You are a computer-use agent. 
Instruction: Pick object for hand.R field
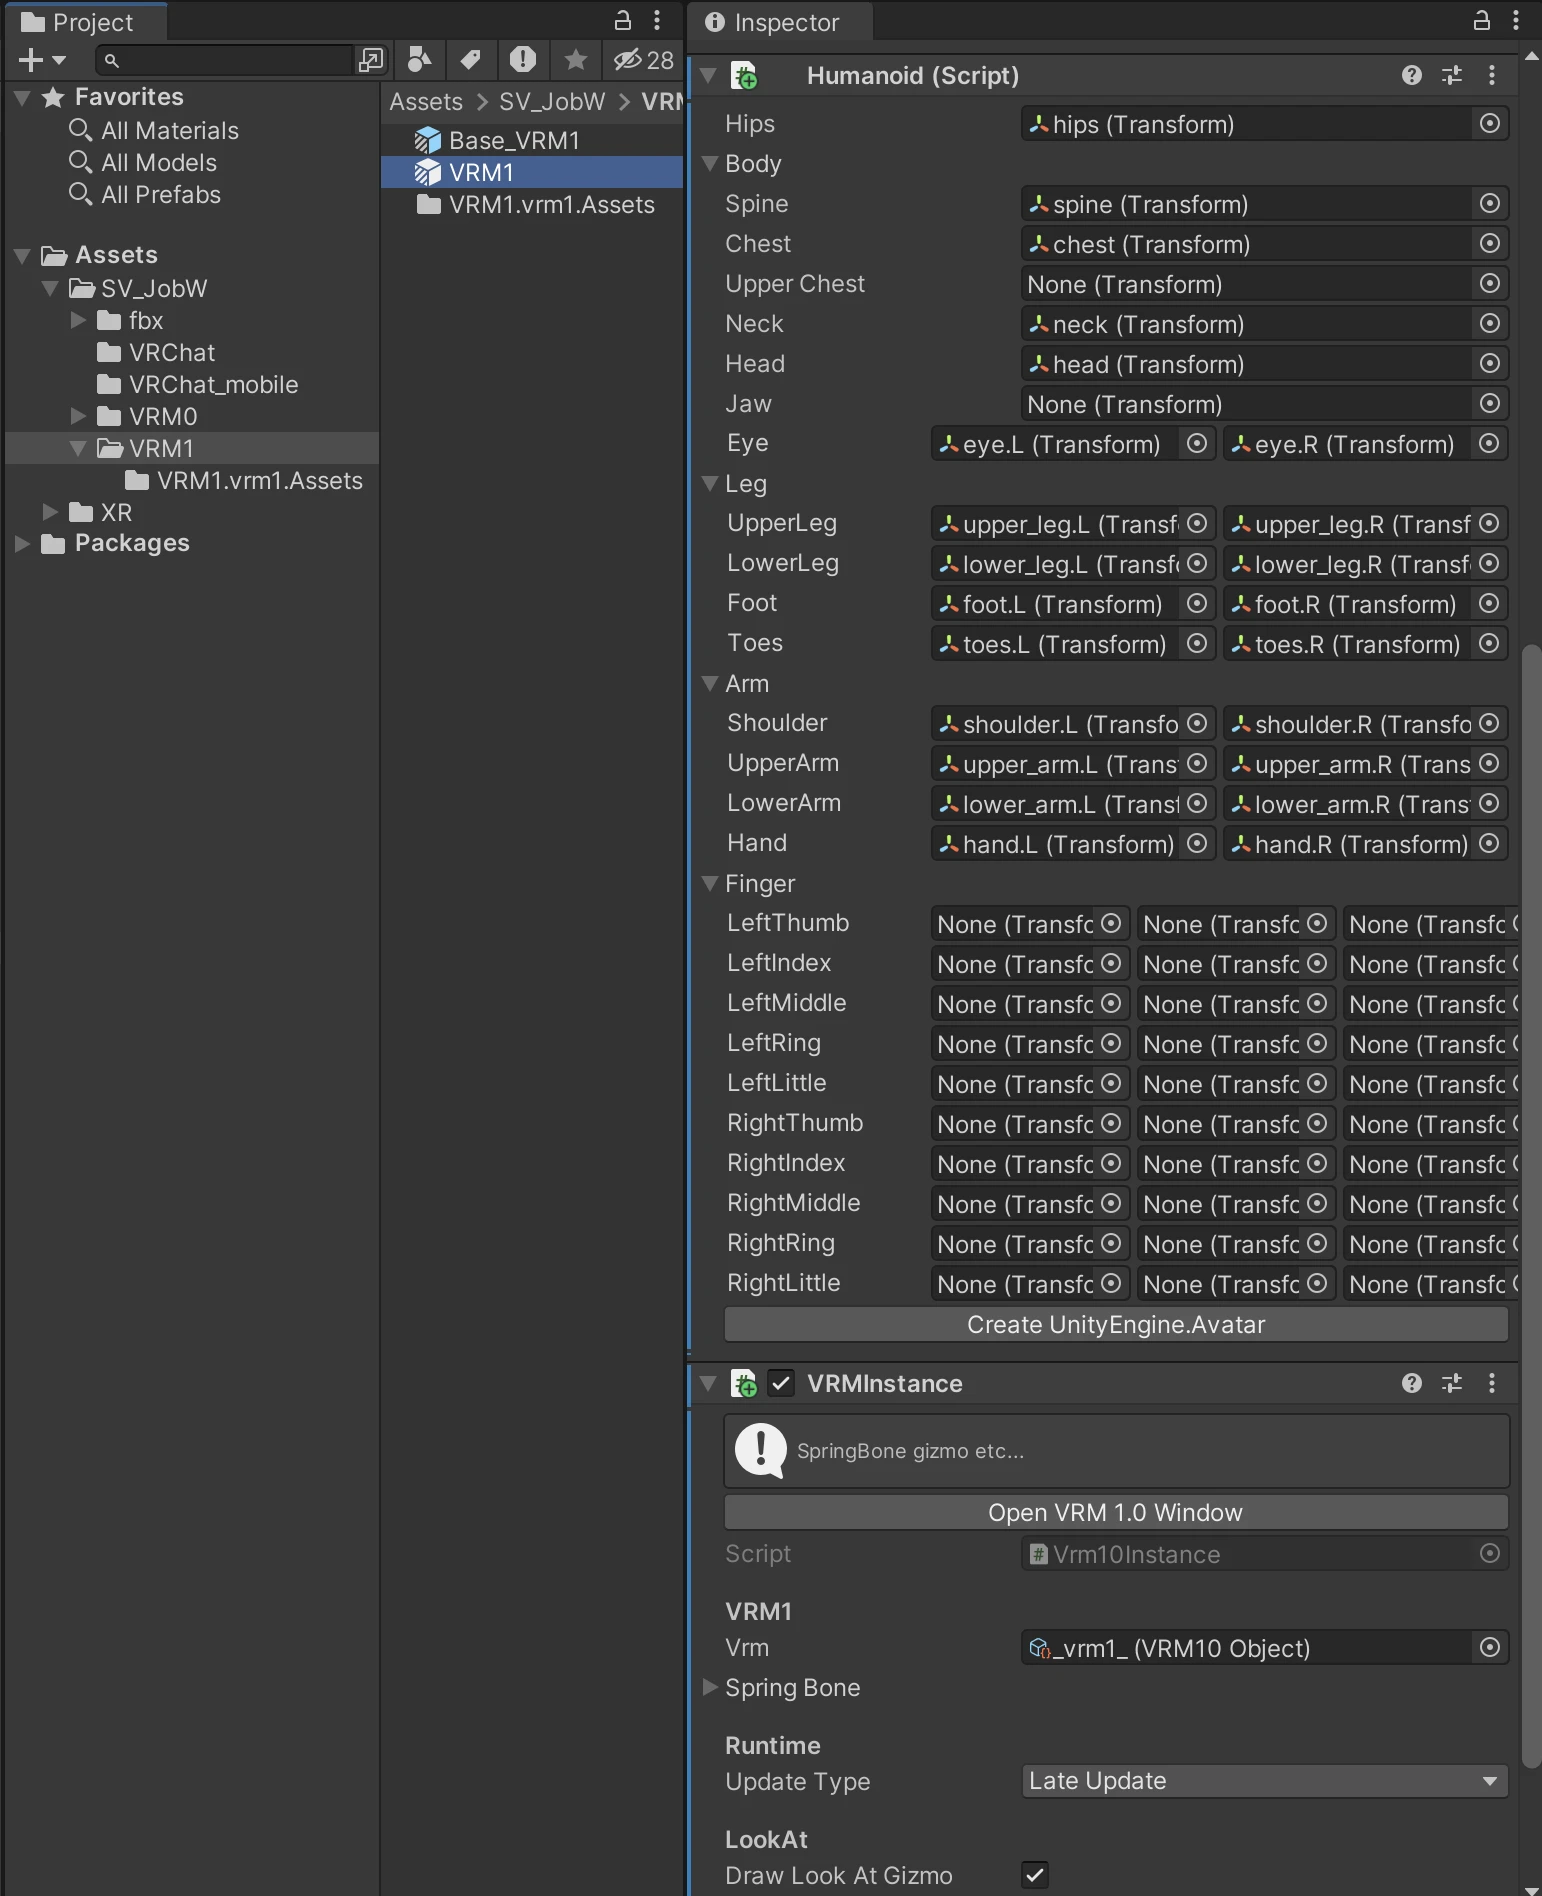pos(1490,844)
